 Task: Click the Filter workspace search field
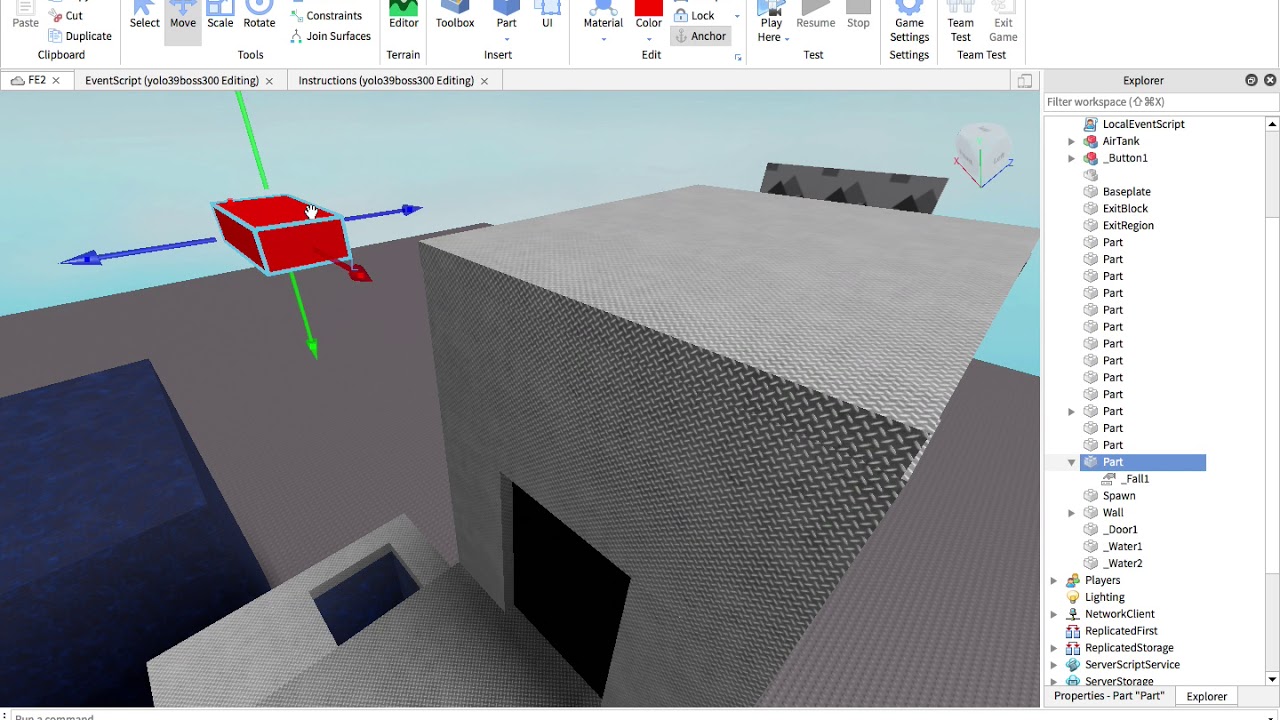coord(1161,102)
